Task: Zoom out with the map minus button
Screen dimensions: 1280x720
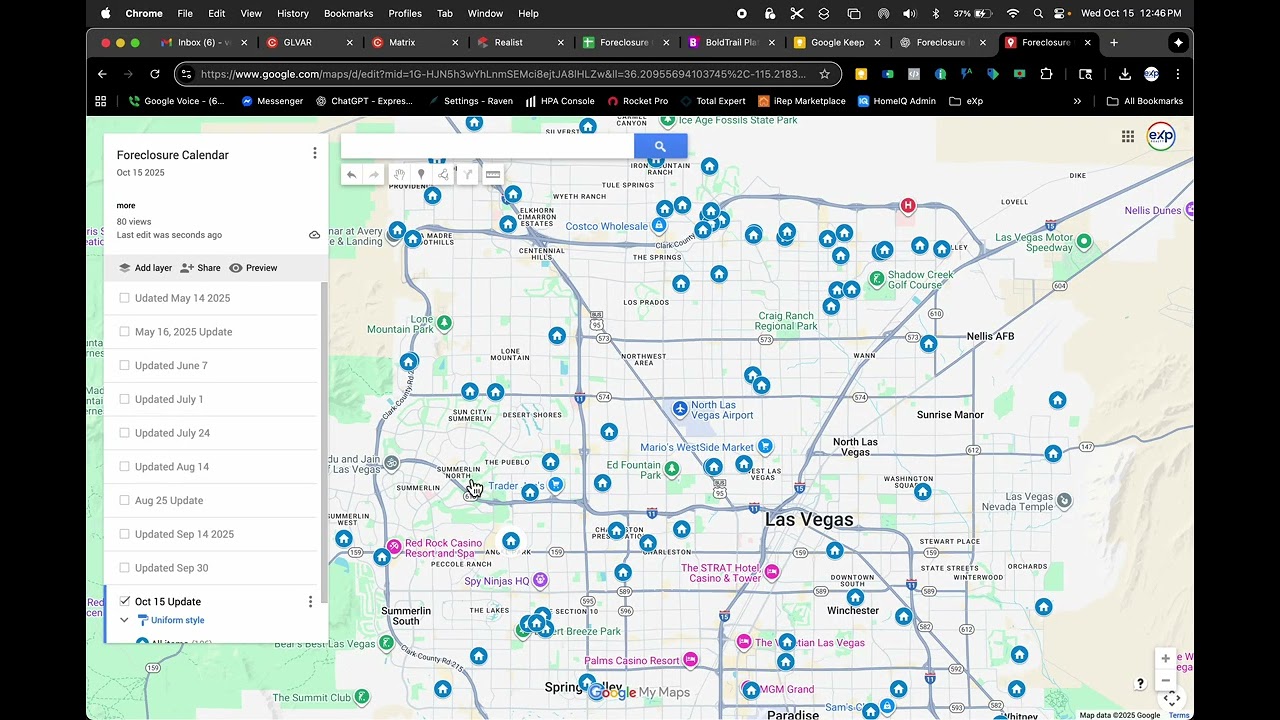Action: coord(1165,680)
